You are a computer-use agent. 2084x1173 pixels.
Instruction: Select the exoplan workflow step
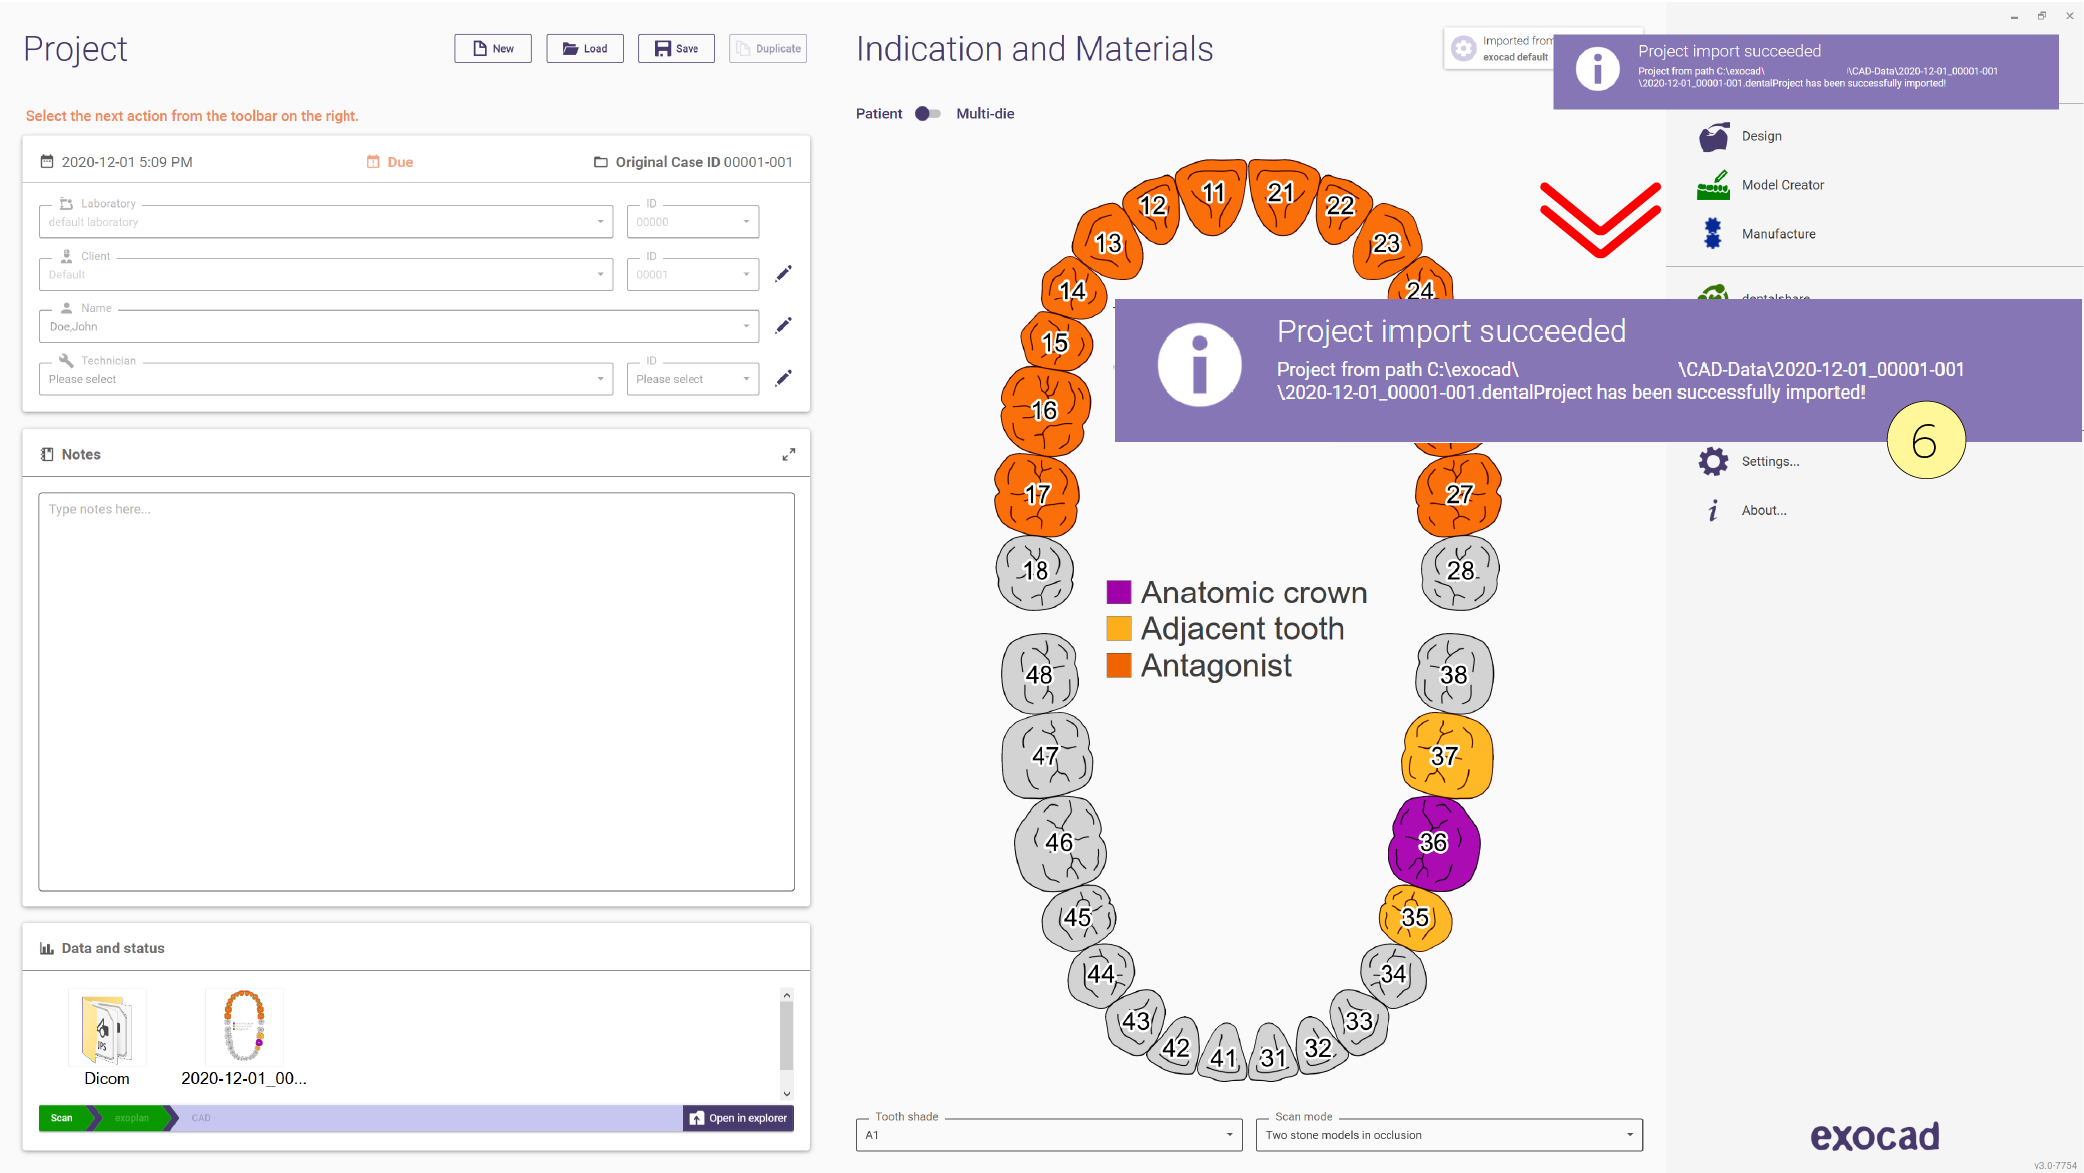(x=132, y=1118)
